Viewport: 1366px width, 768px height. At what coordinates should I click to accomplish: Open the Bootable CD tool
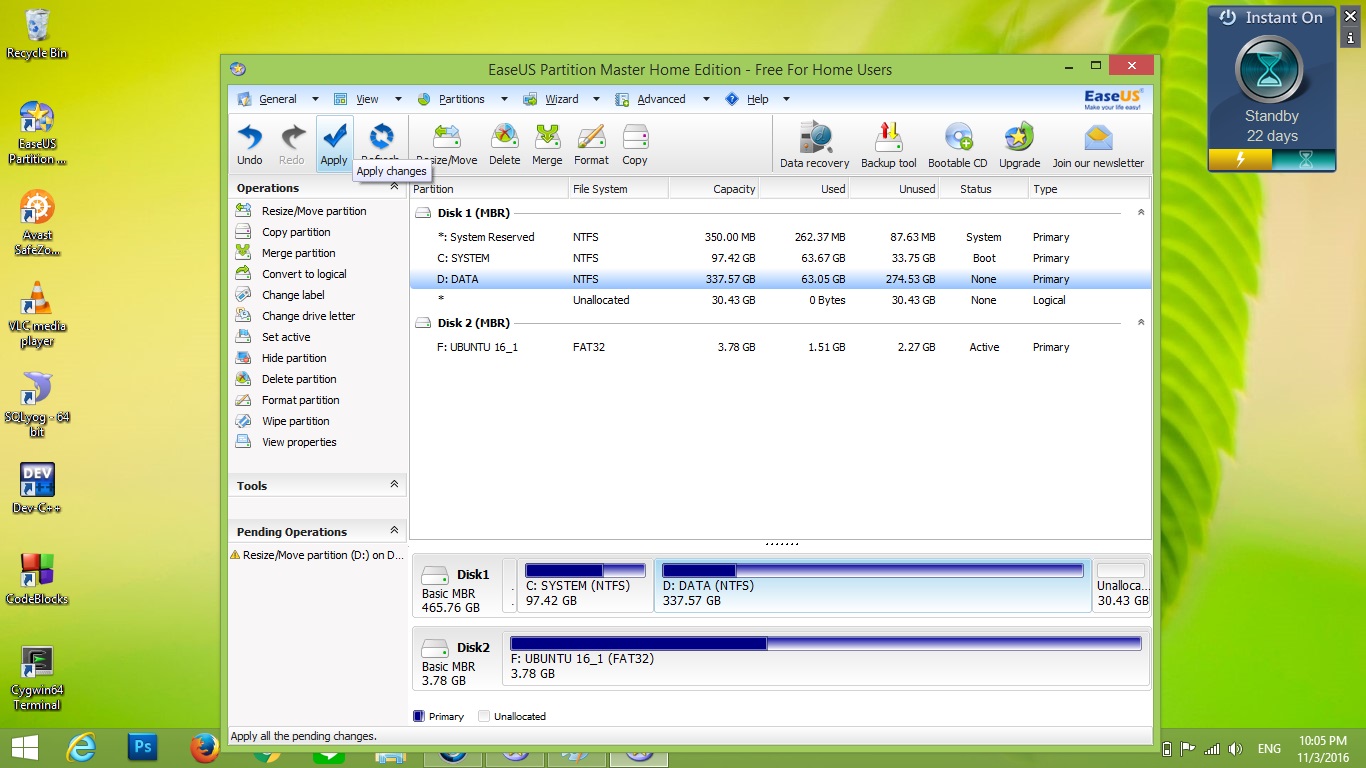[x=957, y=140]
